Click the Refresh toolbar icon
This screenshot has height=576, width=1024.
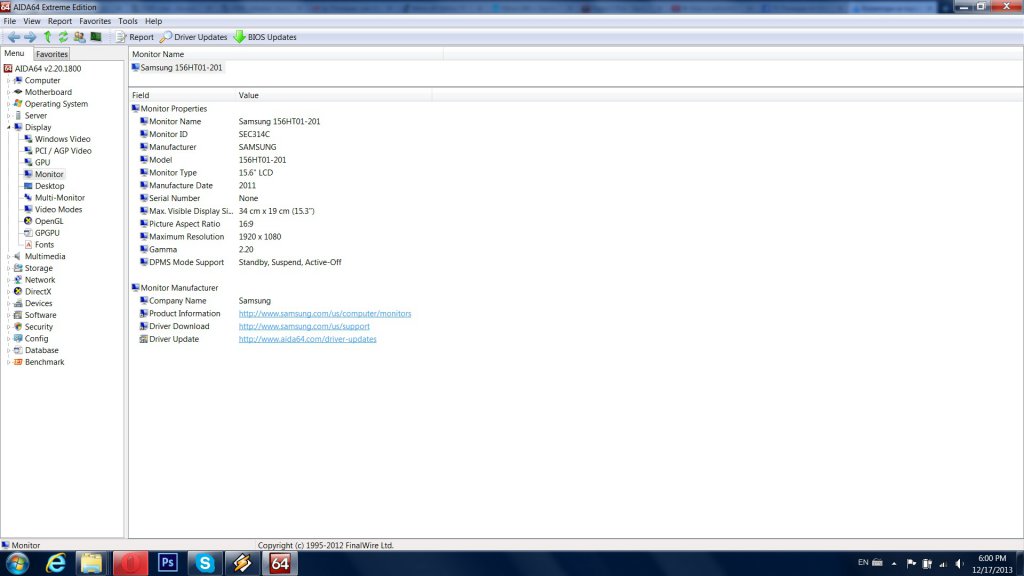pyautogui.click(x=63, y=37)
